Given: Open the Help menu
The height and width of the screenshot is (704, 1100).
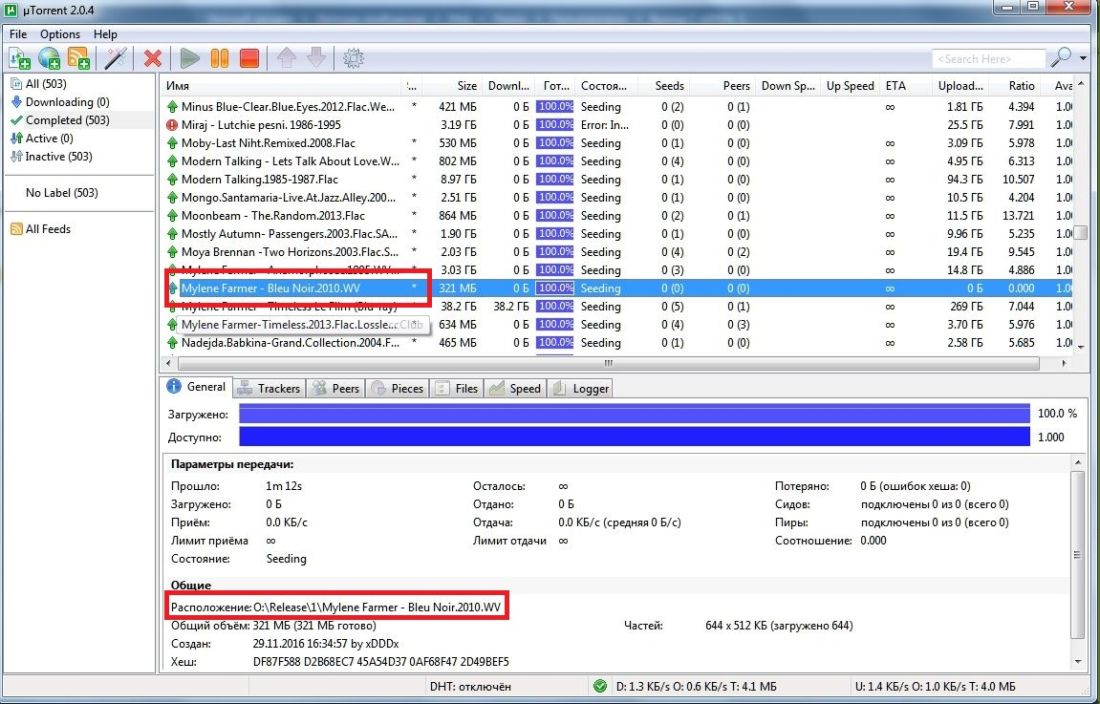Looking at the screenshot, I should coord(105,34).
